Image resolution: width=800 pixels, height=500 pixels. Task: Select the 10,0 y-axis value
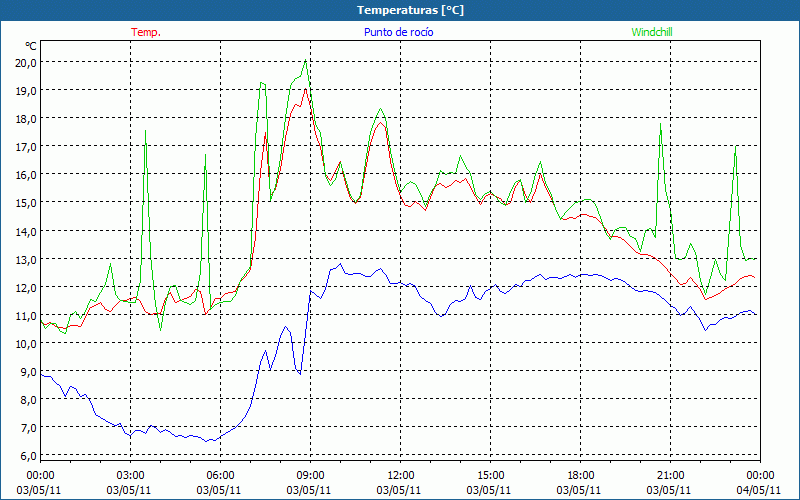click(26, 344)
